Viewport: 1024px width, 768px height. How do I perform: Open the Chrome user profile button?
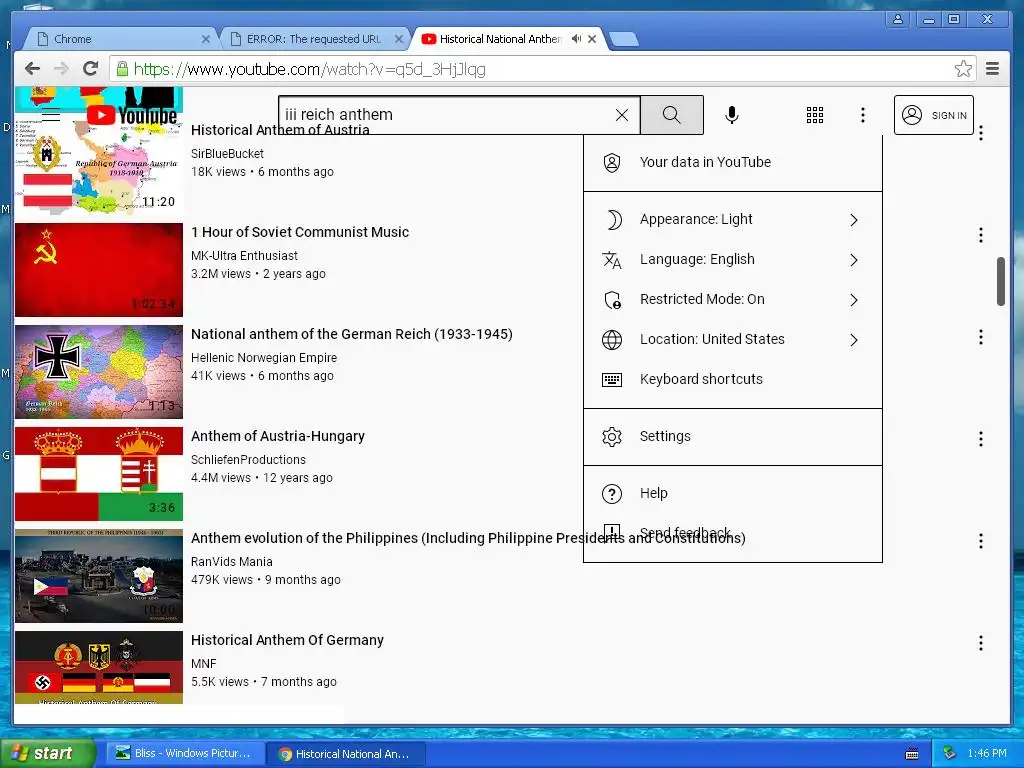(x=898, y=19)
